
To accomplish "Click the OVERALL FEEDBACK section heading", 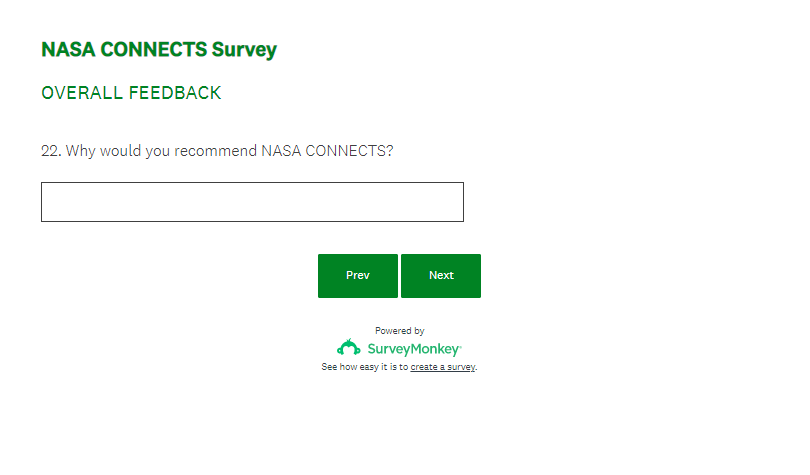I will tap(131, 93).
